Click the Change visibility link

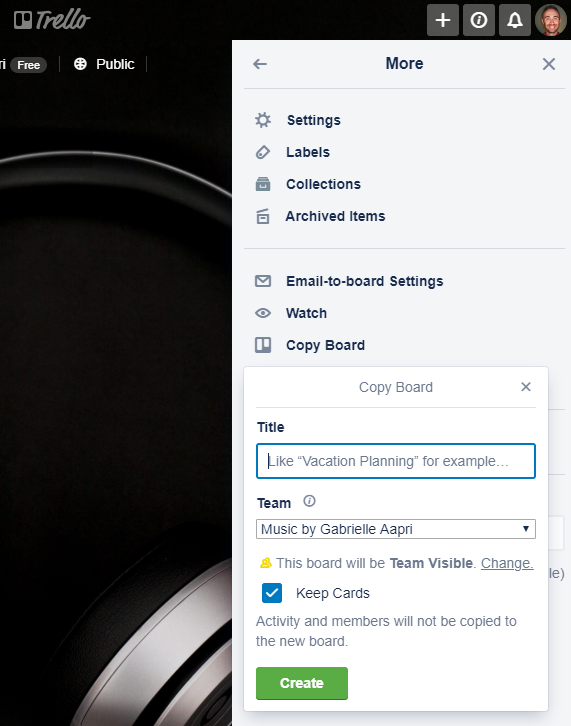pos(507,563)
